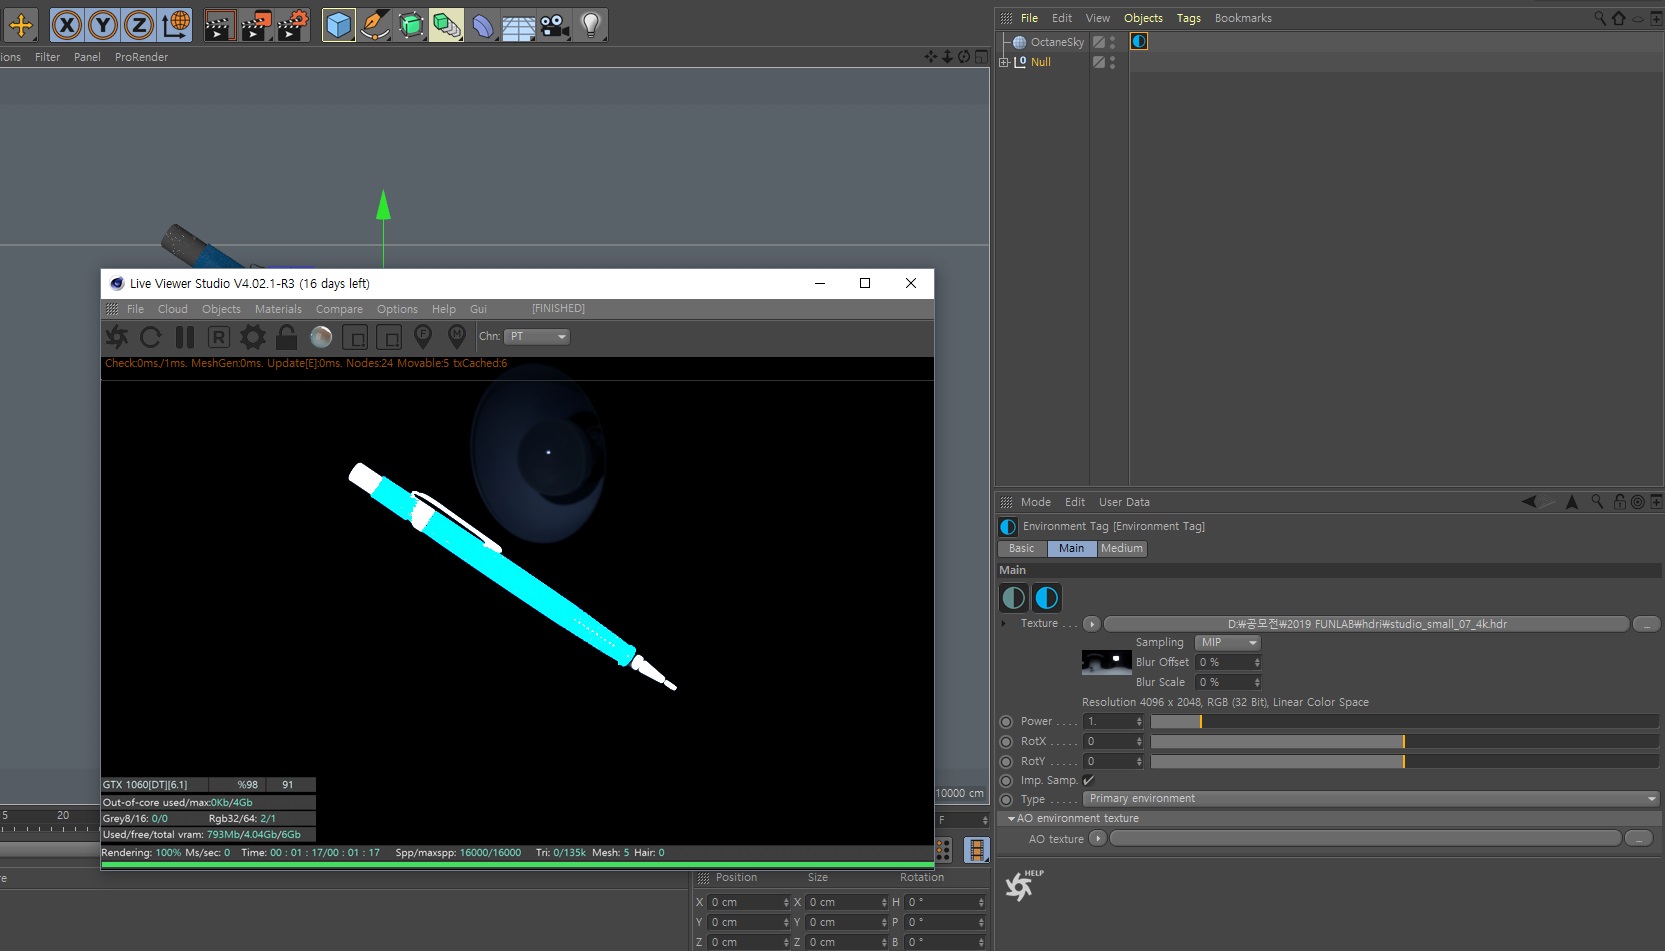Viewport: 1665px width, 951px height.
Task: Pause rendering in Live Viewer
Action: 185,337
